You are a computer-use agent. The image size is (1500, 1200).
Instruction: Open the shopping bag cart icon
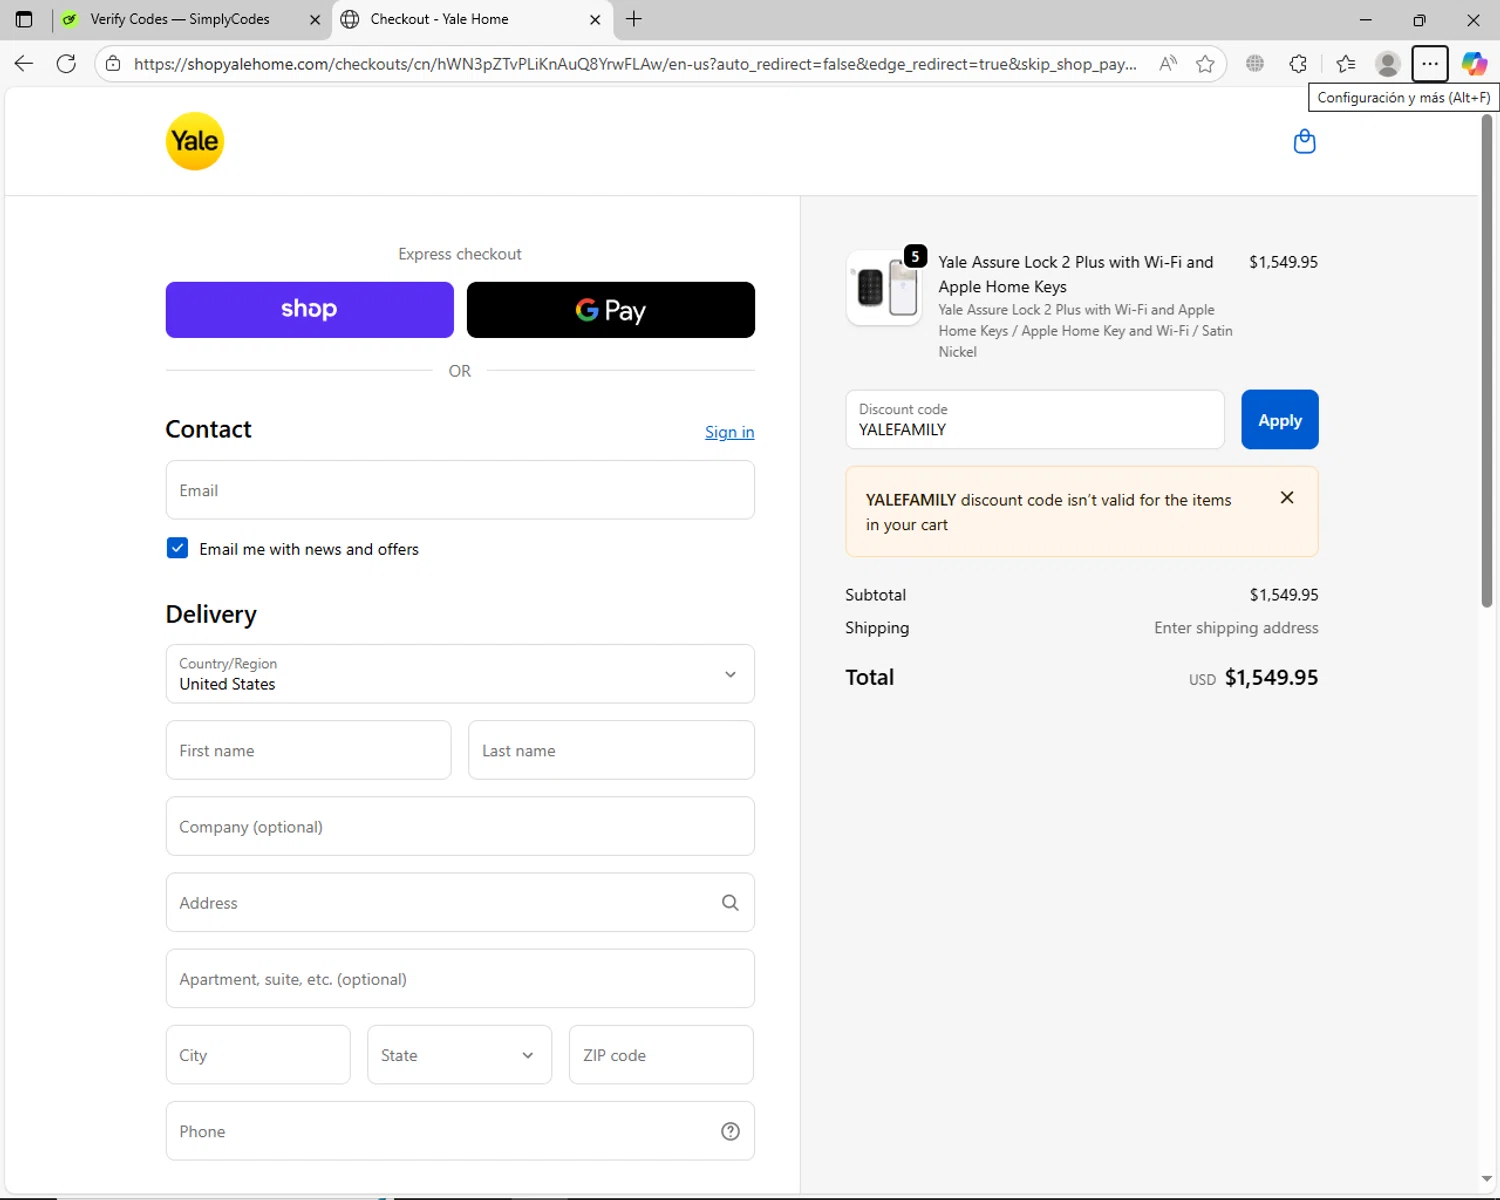(x=1304, y=142)
